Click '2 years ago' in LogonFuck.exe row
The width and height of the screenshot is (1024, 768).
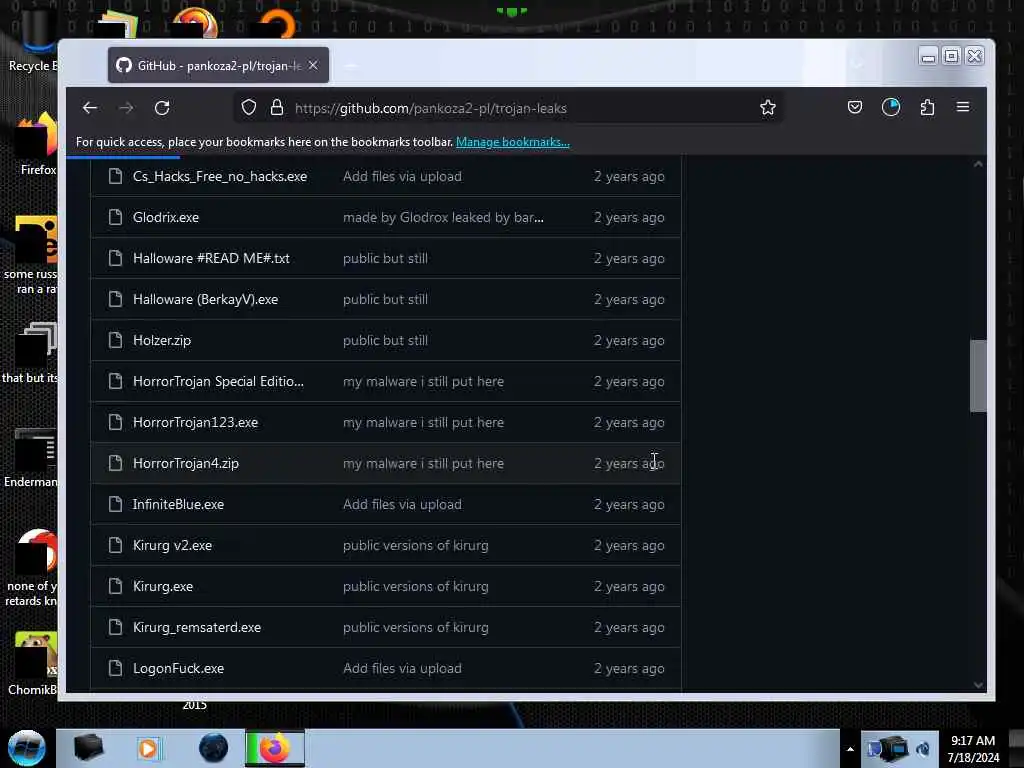(x=629, y=669)
